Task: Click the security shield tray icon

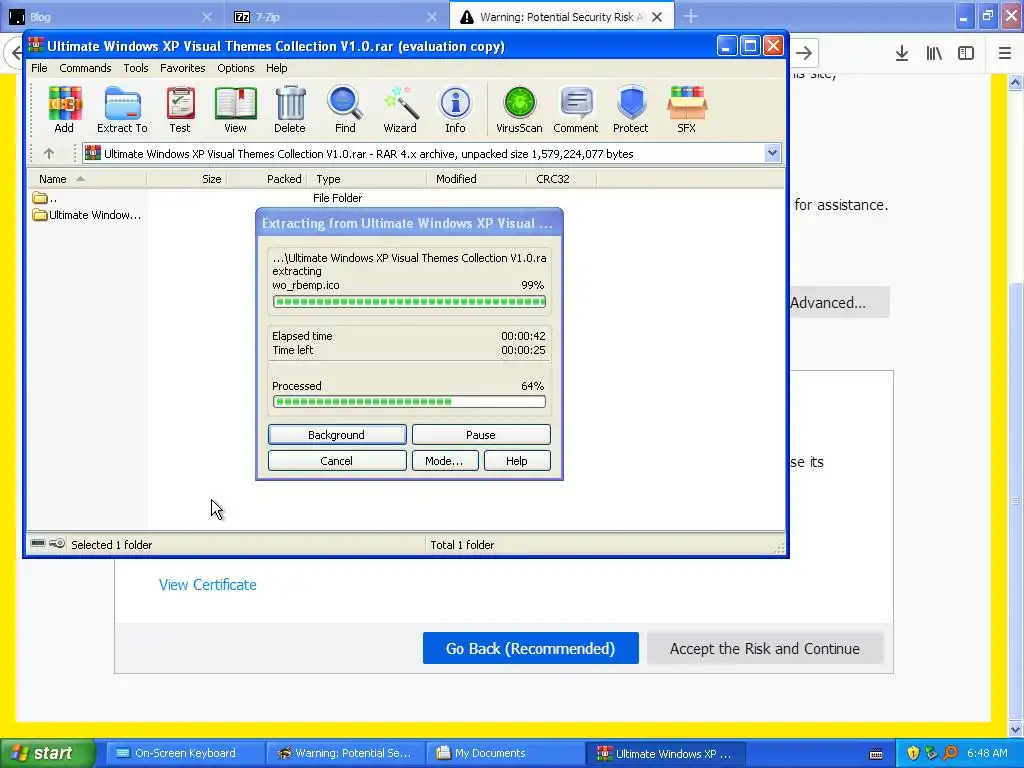Action: point(913,754)
